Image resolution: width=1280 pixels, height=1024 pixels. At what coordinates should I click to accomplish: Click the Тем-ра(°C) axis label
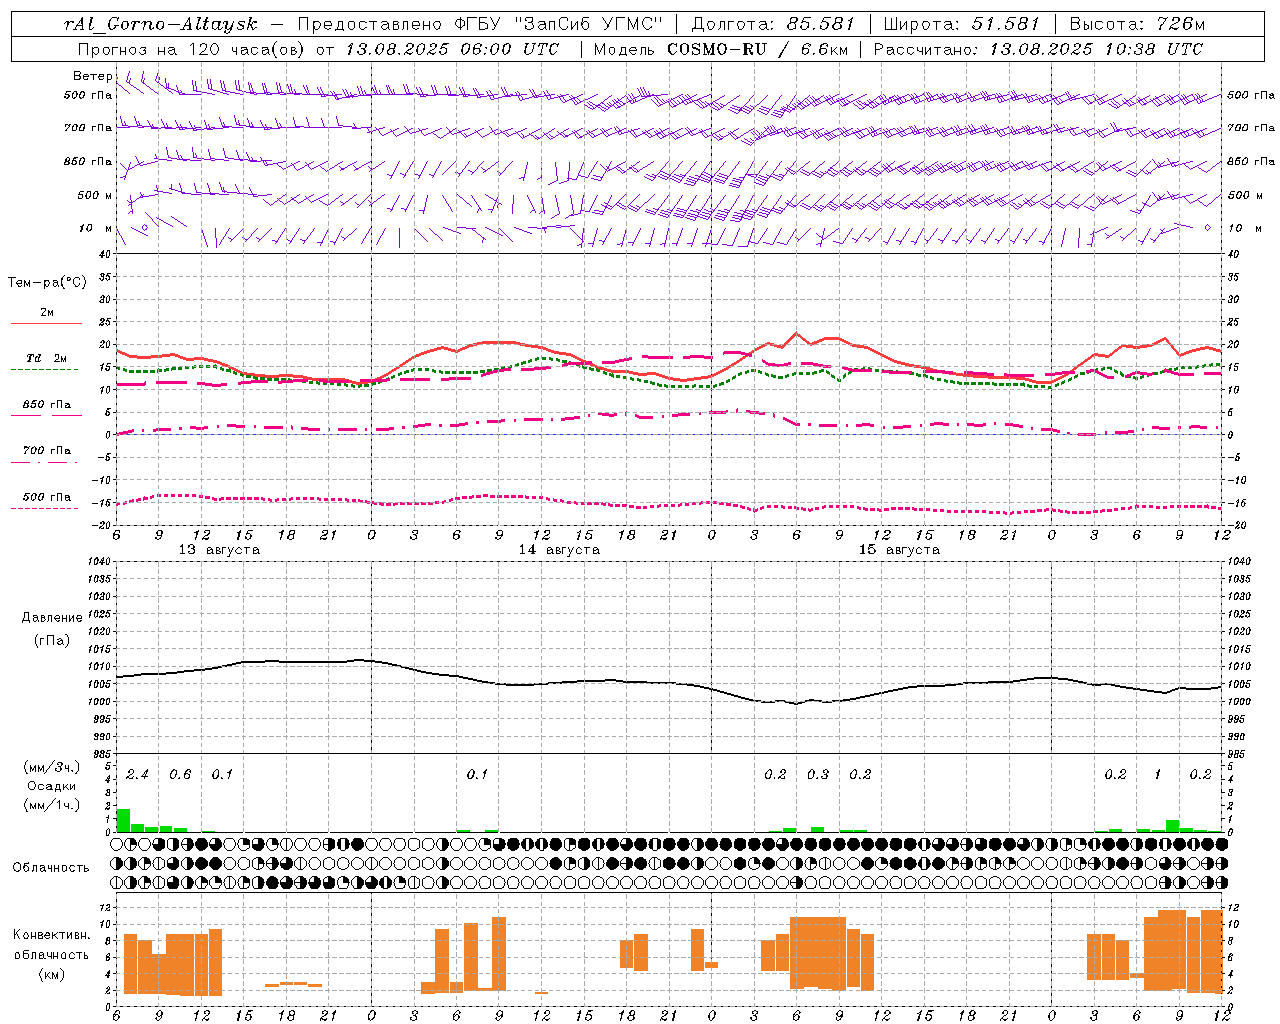pyautogui.click(x=47, y=283)
